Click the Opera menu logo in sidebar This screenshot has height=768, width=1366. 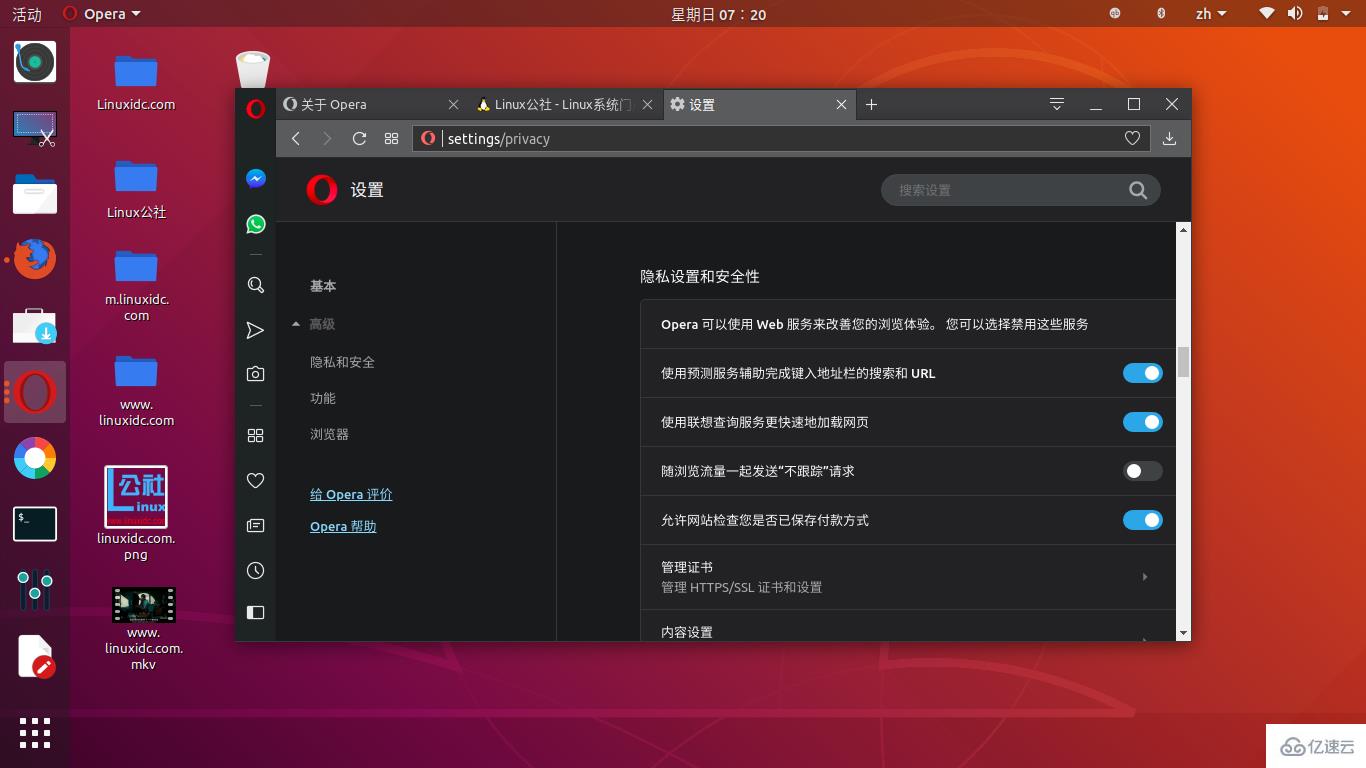pos(256,109)
